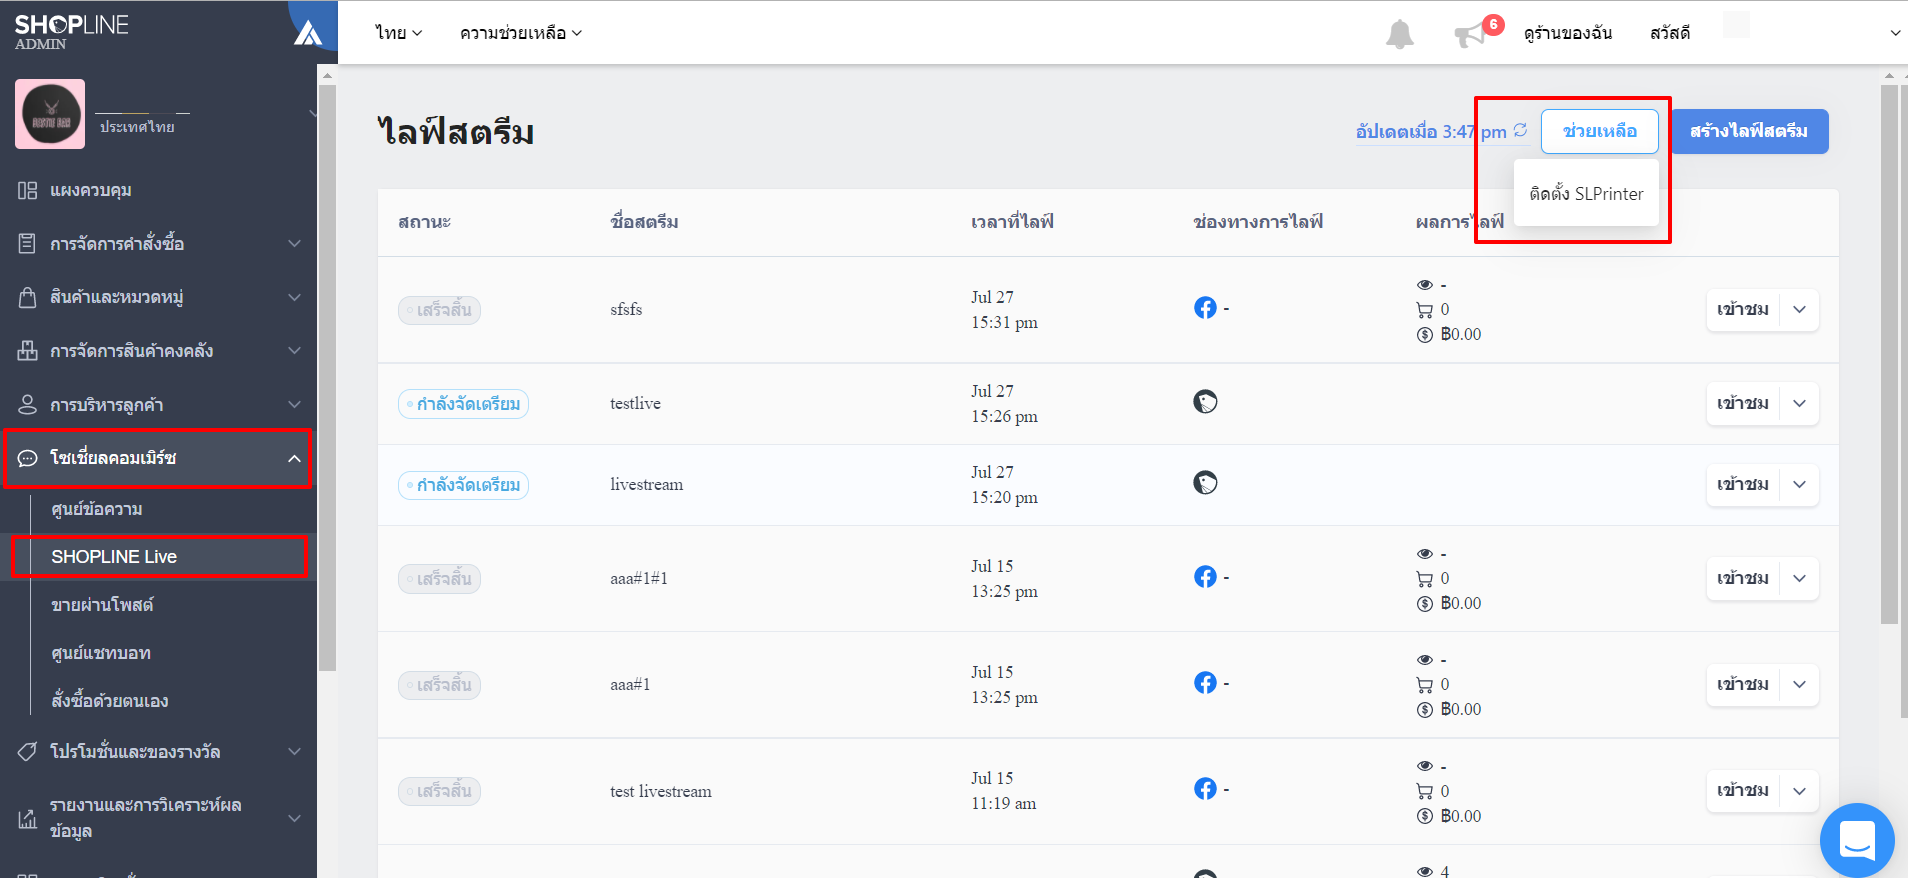Open the notifications bell icon

[x=1399, y=34]
